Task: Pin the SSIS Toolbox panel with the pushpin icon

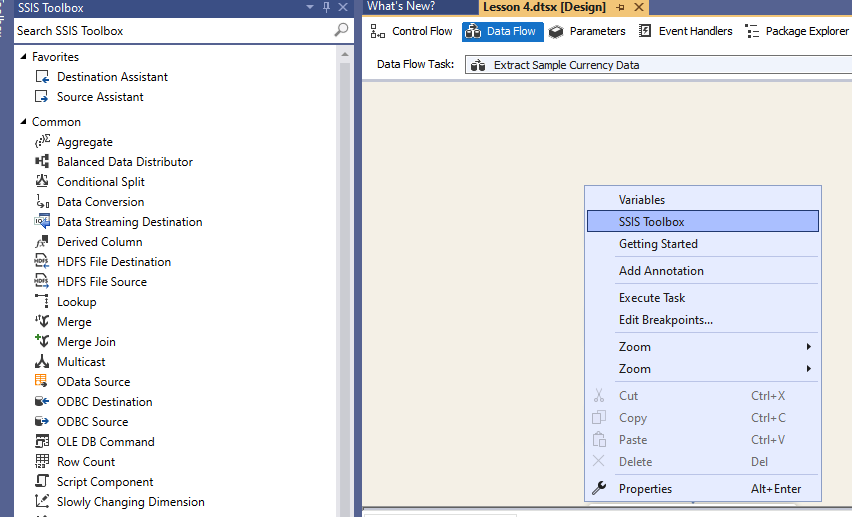Action: click(x=326, y=7)
